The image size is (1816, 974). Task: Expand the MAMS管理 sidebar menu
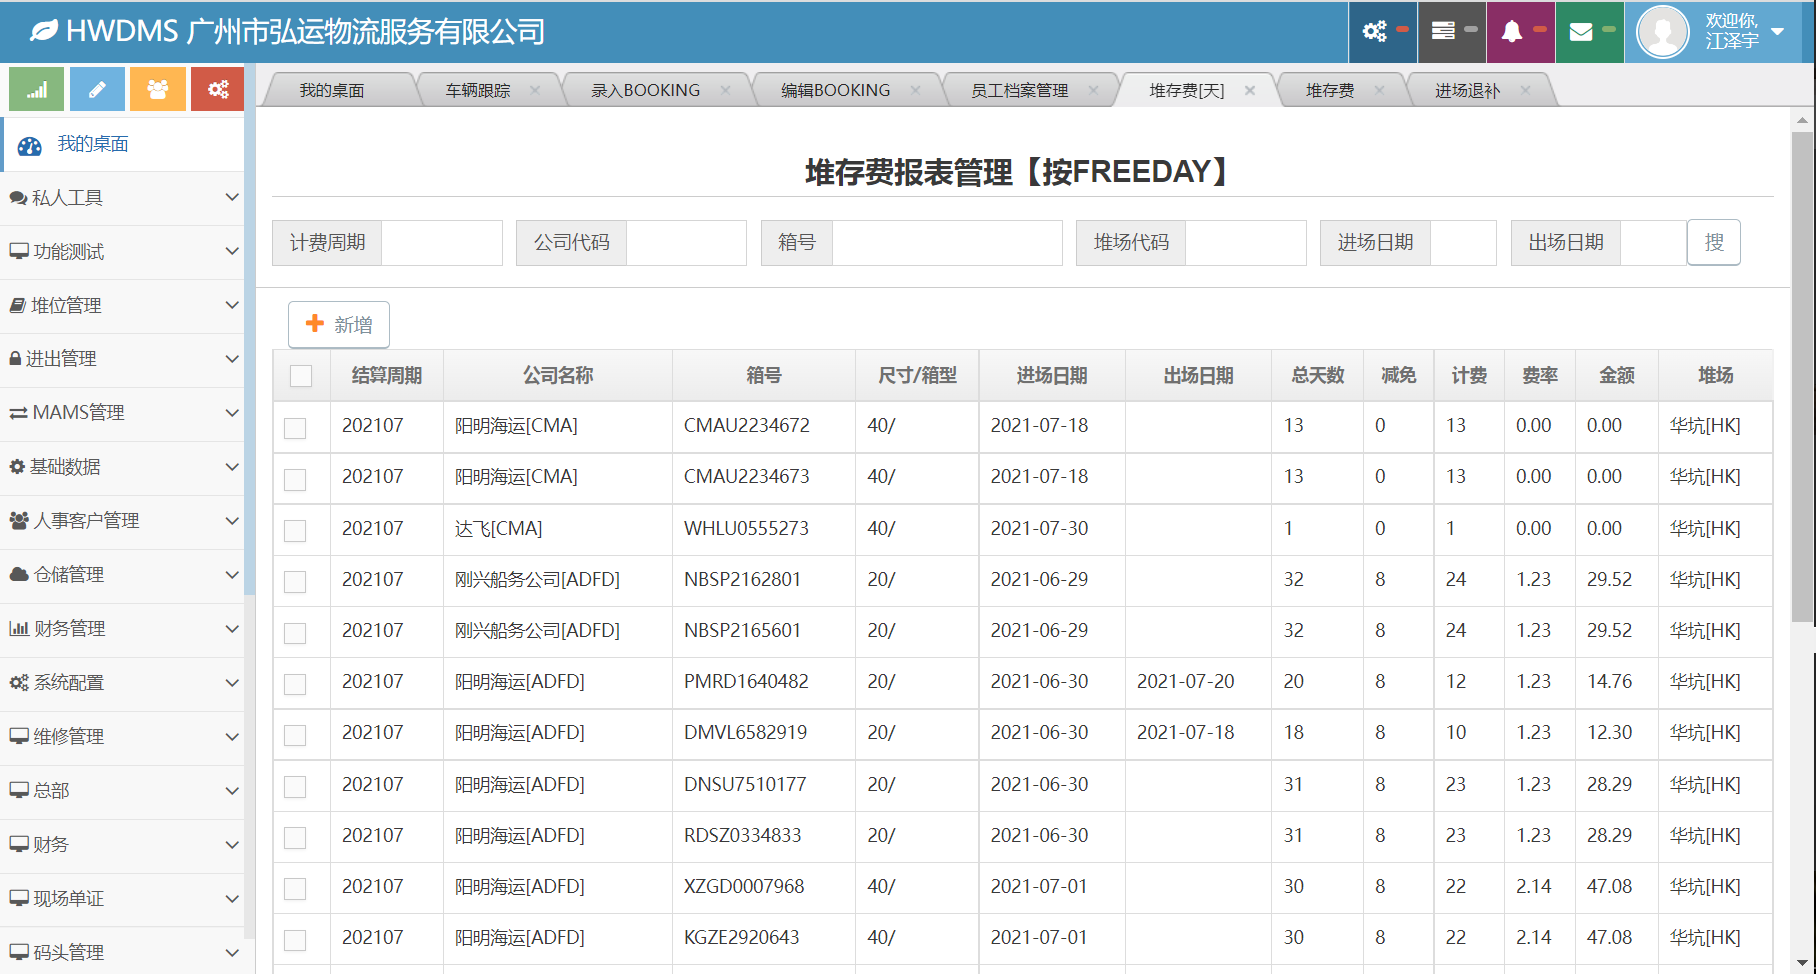(x=122, y=413)
